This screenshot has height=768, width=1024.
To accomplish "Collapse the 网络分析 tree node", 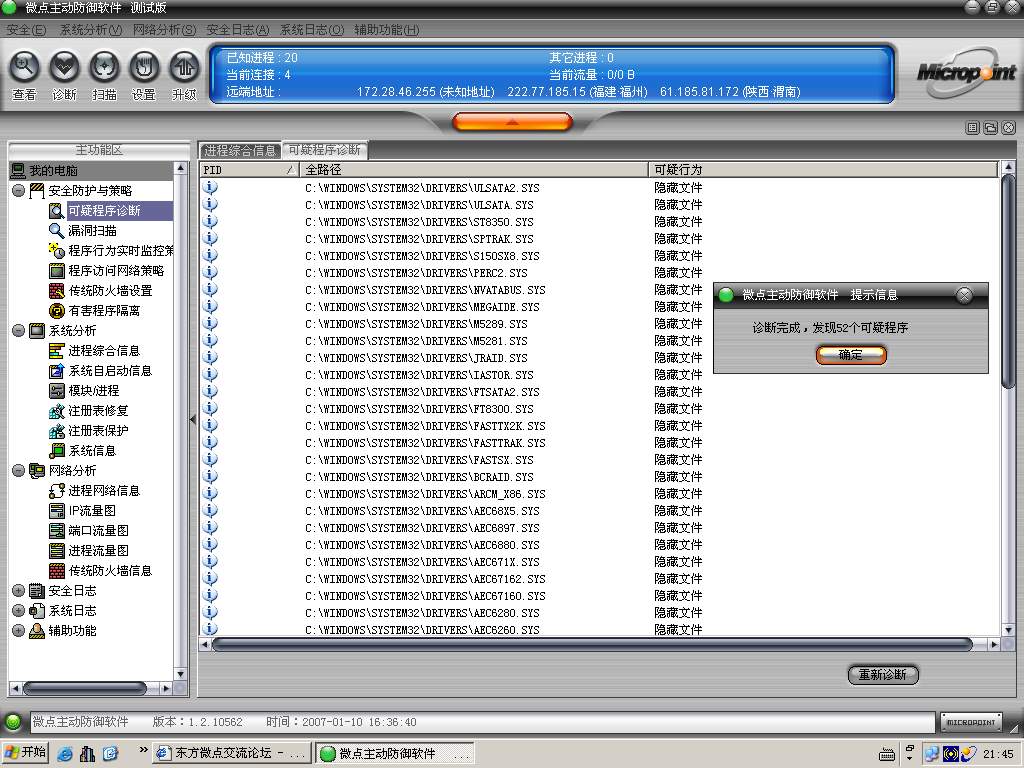I will pos(18,471).
